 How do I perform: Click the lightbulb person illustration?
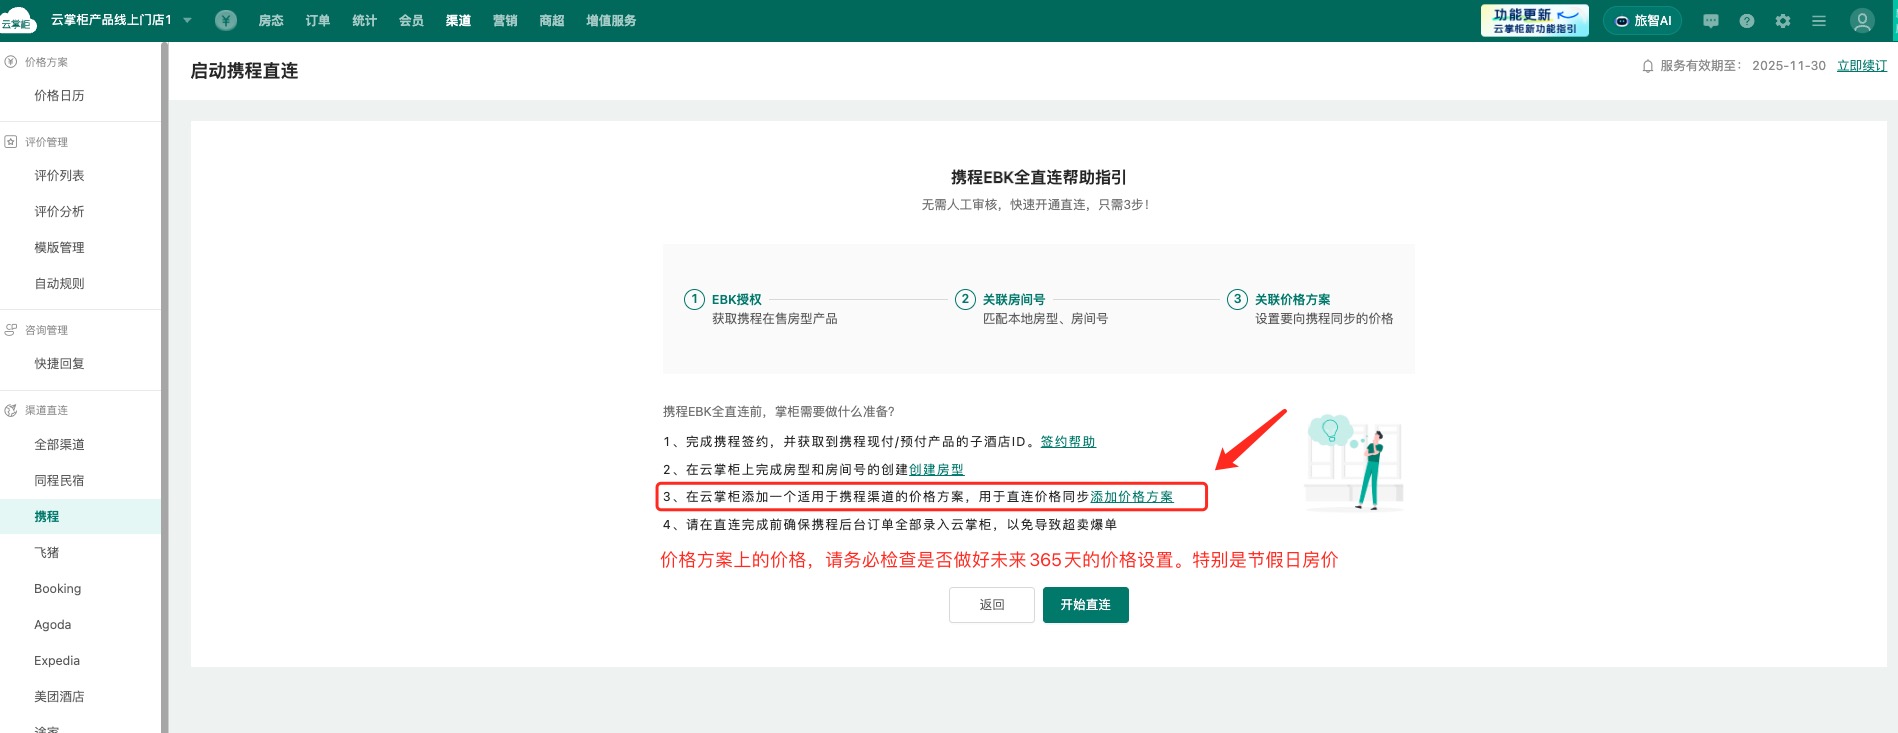point(1354,463)
